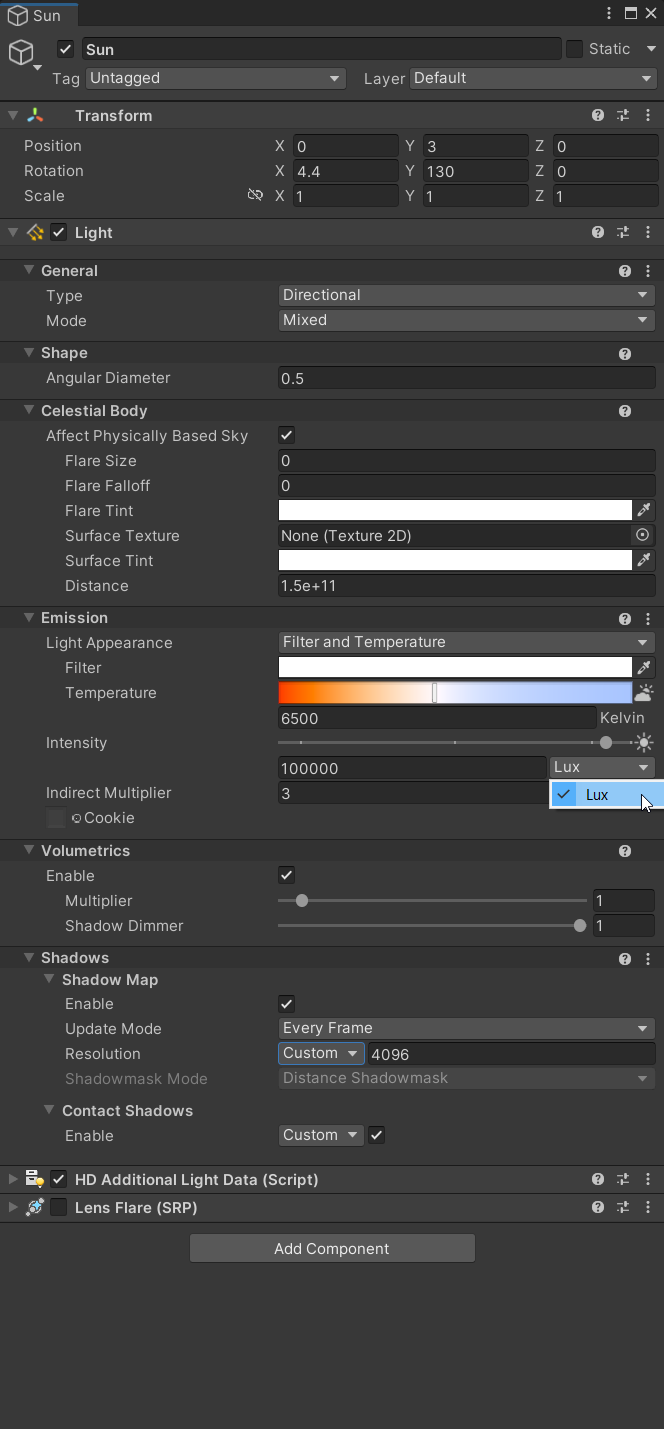Open the Light Appearance dropdown
Screen dimensions: 664x1429
tap(466, 642)
